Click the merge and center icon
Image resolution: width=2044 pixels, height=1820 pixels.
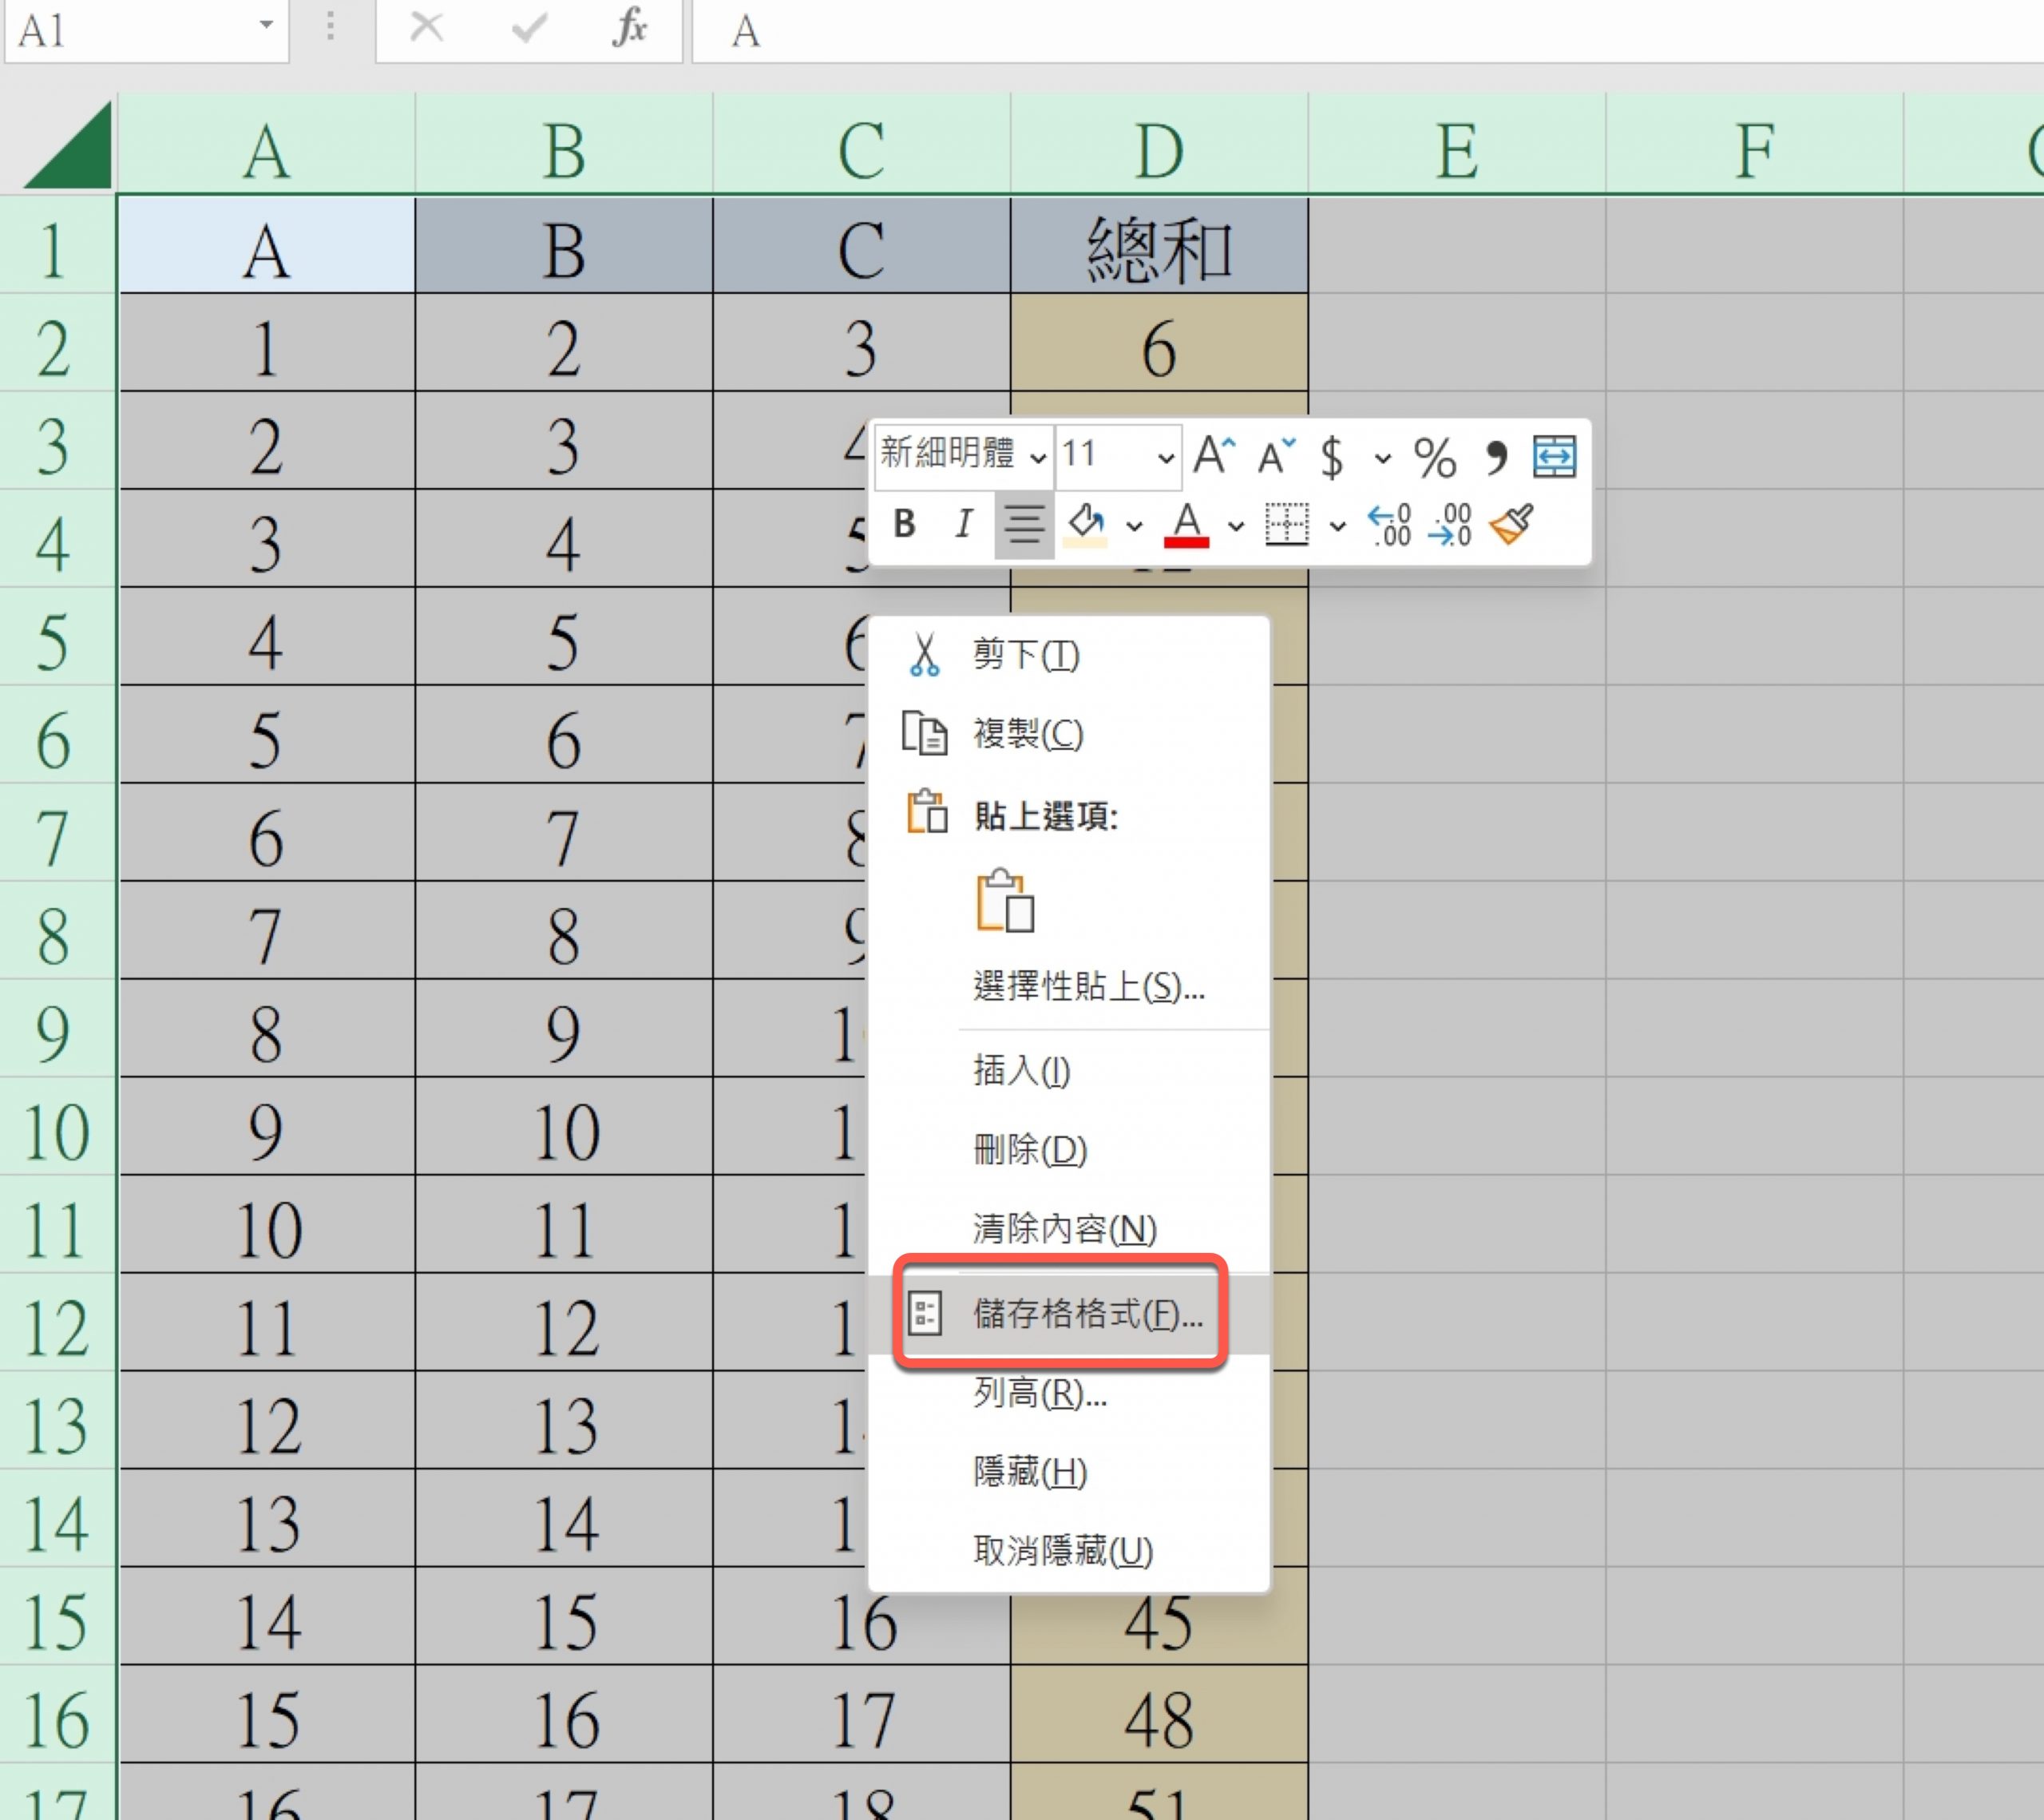click(1554, 457)
